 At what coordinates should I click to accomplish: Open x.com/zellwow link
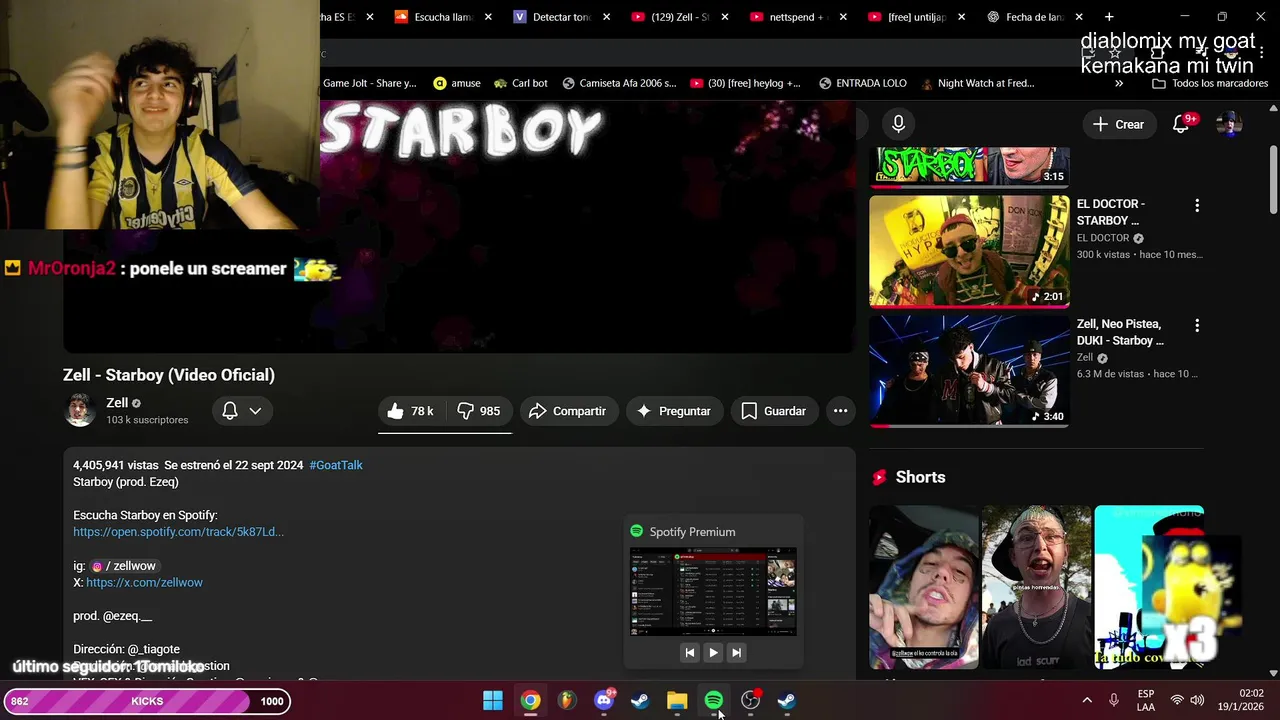pos(144,582)
